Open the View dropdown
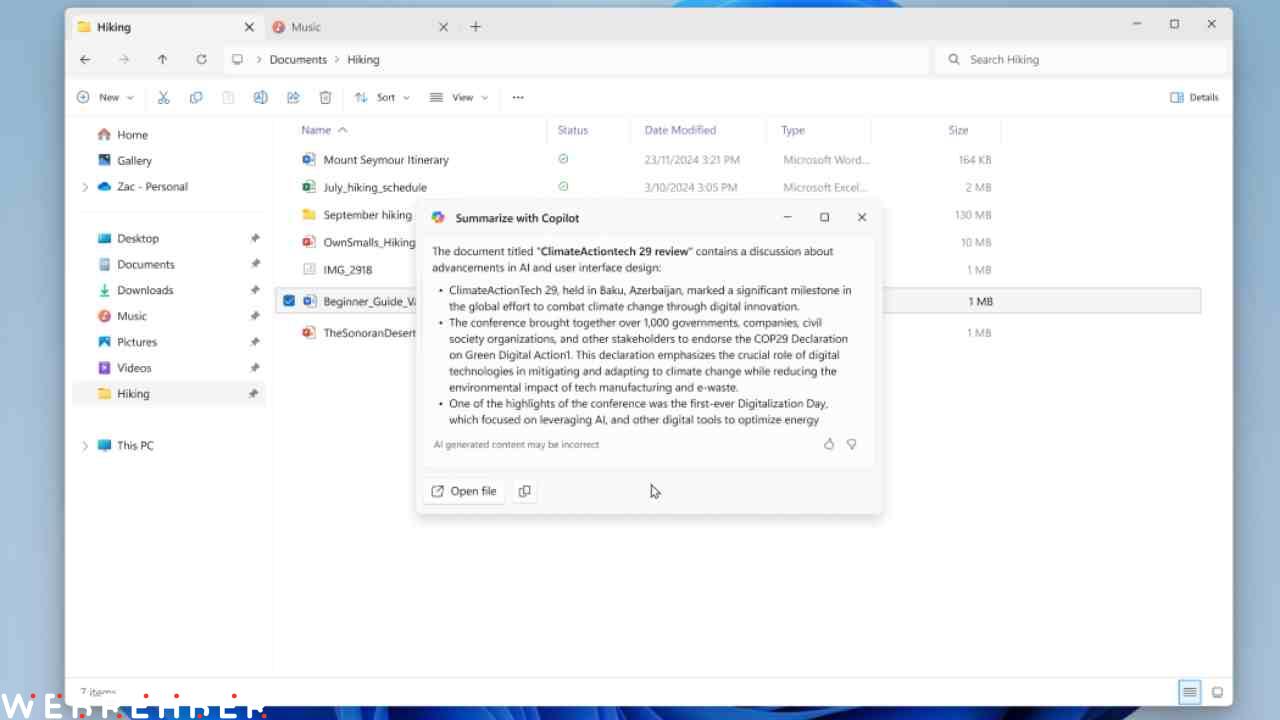 tap(459, 97)
